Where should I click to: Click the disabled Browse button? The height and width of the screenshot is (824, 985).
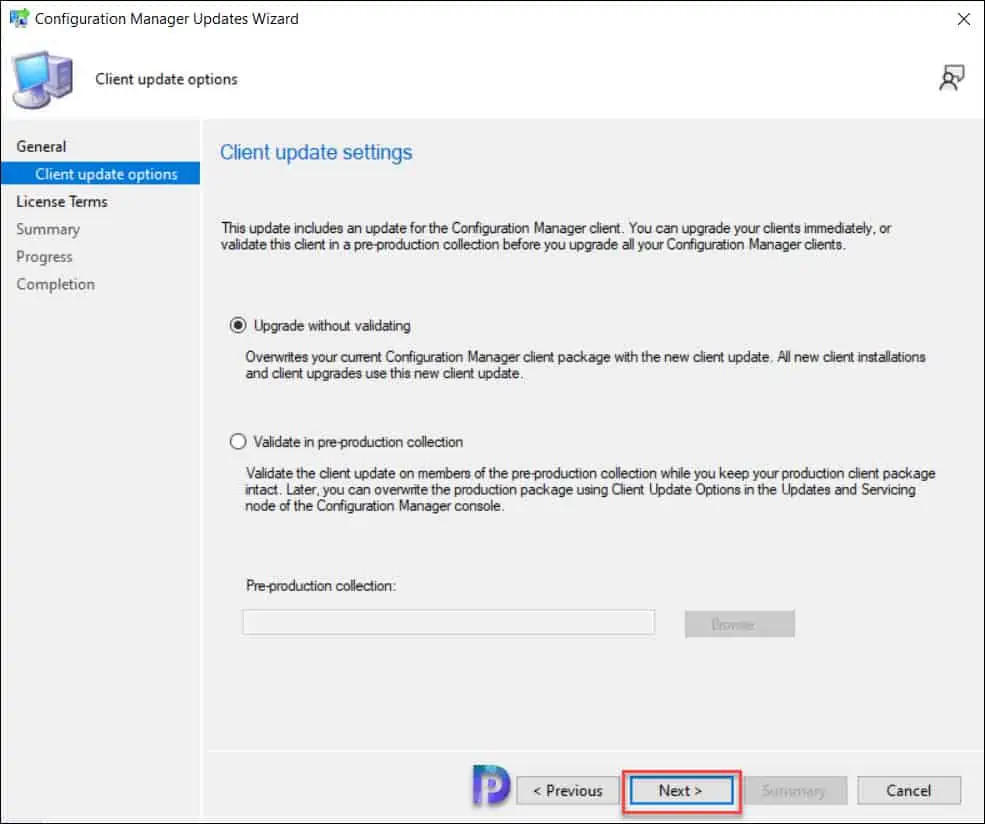[739, 624]
